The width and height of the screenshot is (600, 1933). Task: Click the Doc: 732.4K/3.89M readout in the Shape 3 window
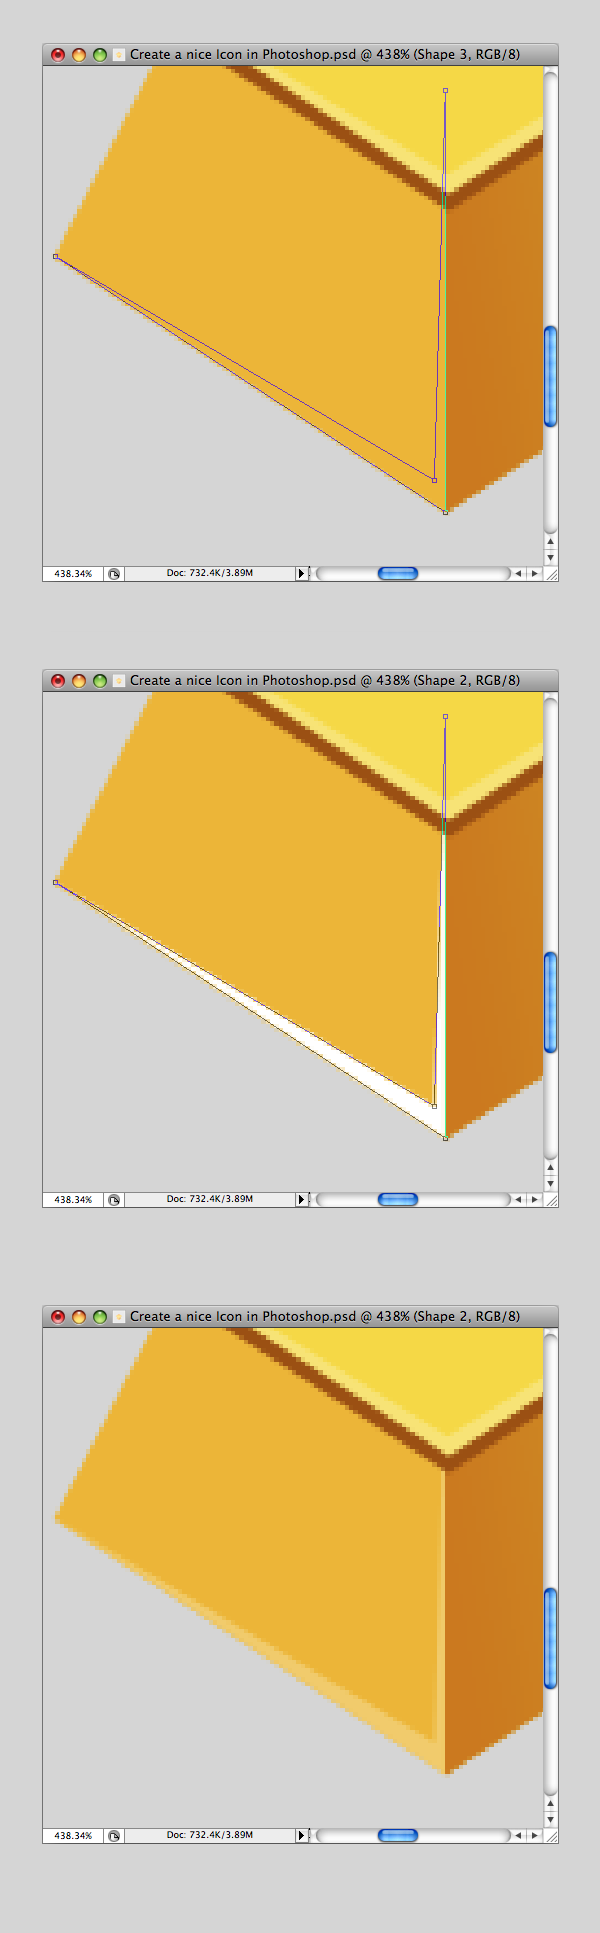point(210,573)
